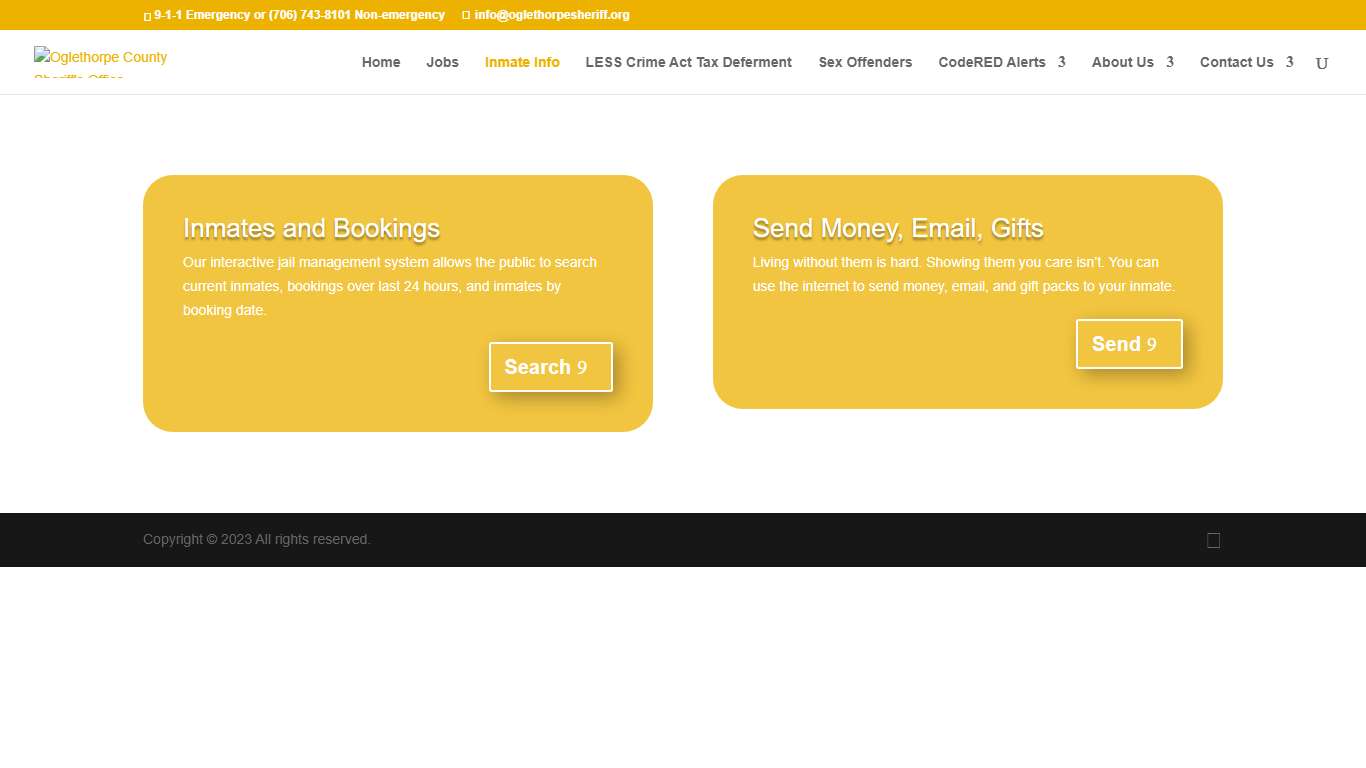Click the phone icon in the top bar
This screenshot has height=768, width=1366.
(x=147, y=16)
